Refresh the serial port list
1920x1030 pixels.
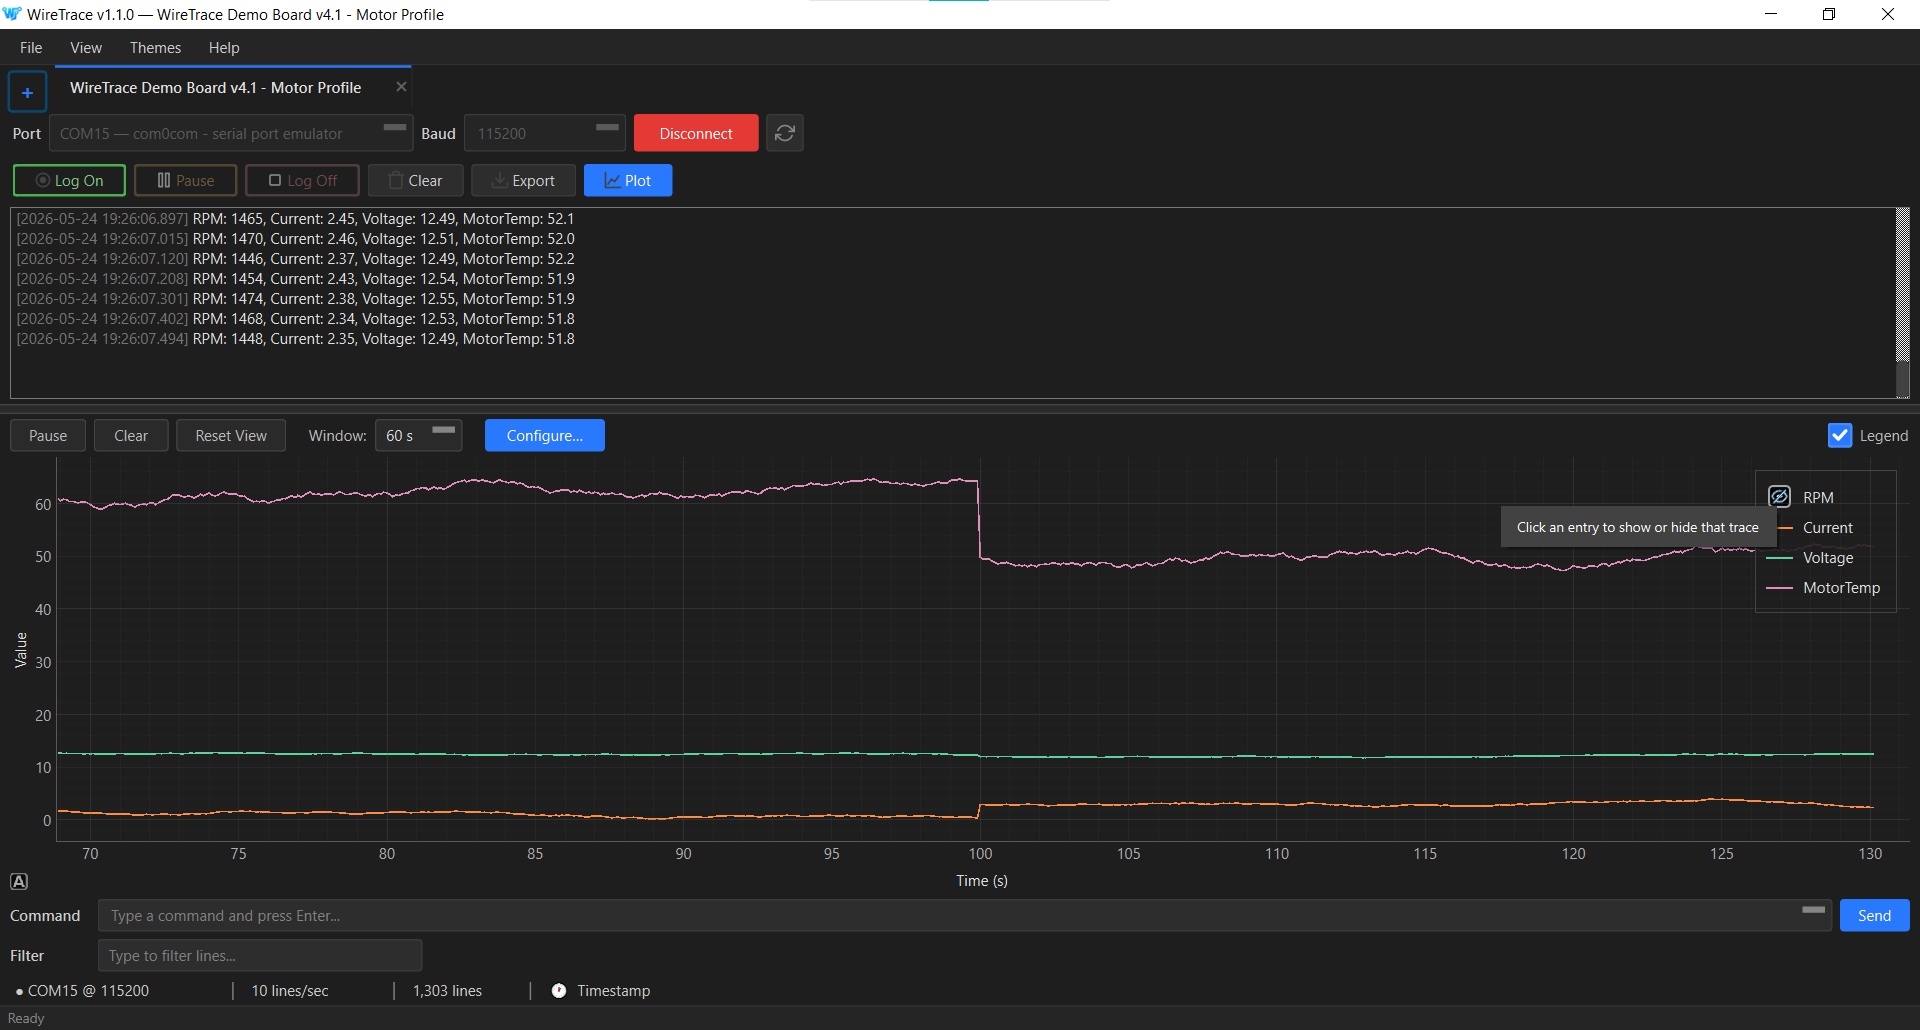tap(785, 133)
